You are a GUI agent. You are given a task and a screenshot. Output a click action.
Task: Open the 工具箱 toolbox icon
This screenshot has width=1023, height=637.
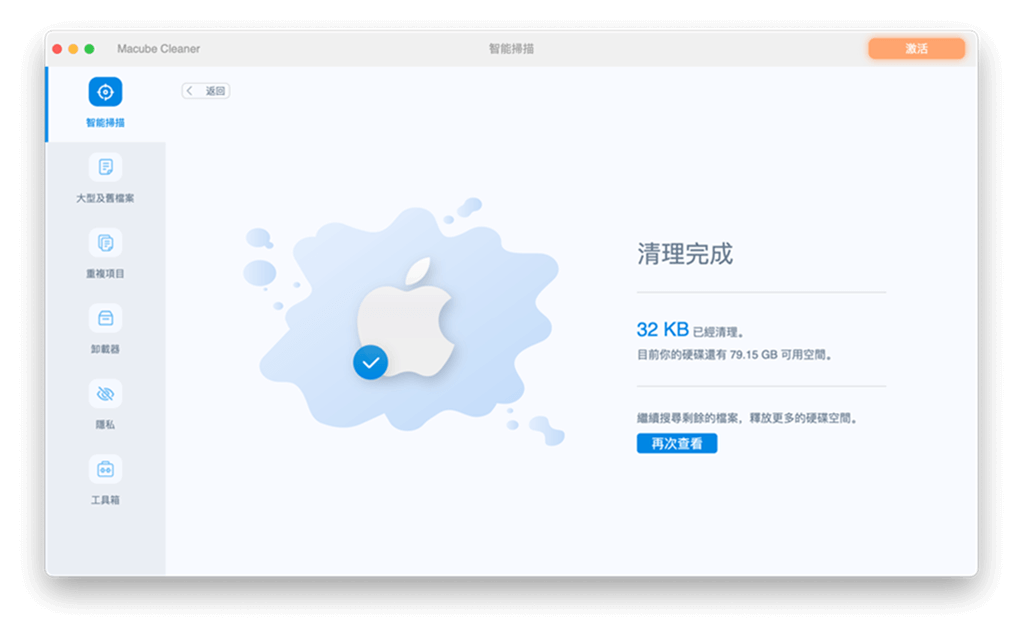click(105, 469)
